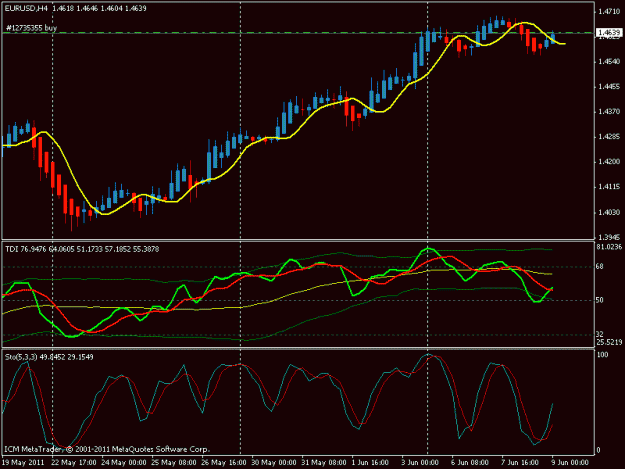Click the 30 May 00:00 time label
Image resolution: width=625 pixels, height=469 pixels.
tap(273, 463)
